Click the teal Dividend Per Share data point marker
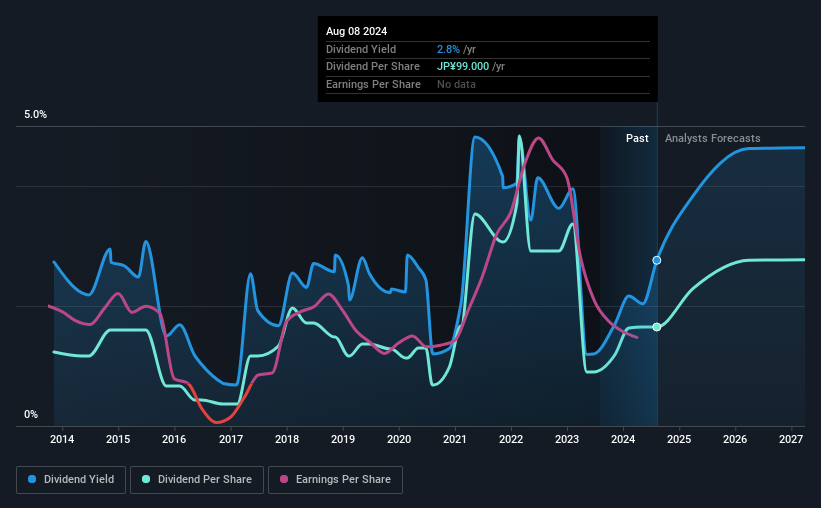 tap(657, 327)
